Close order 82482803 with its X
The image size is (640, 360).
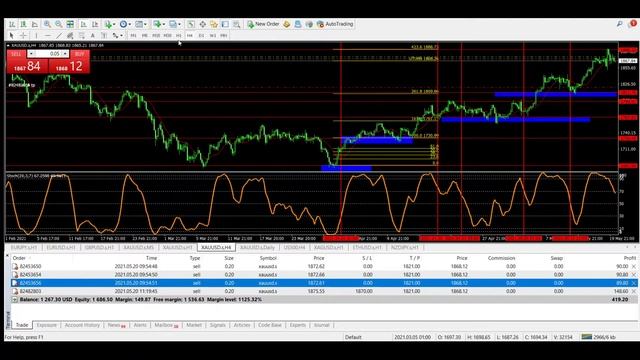coord(633,291)
